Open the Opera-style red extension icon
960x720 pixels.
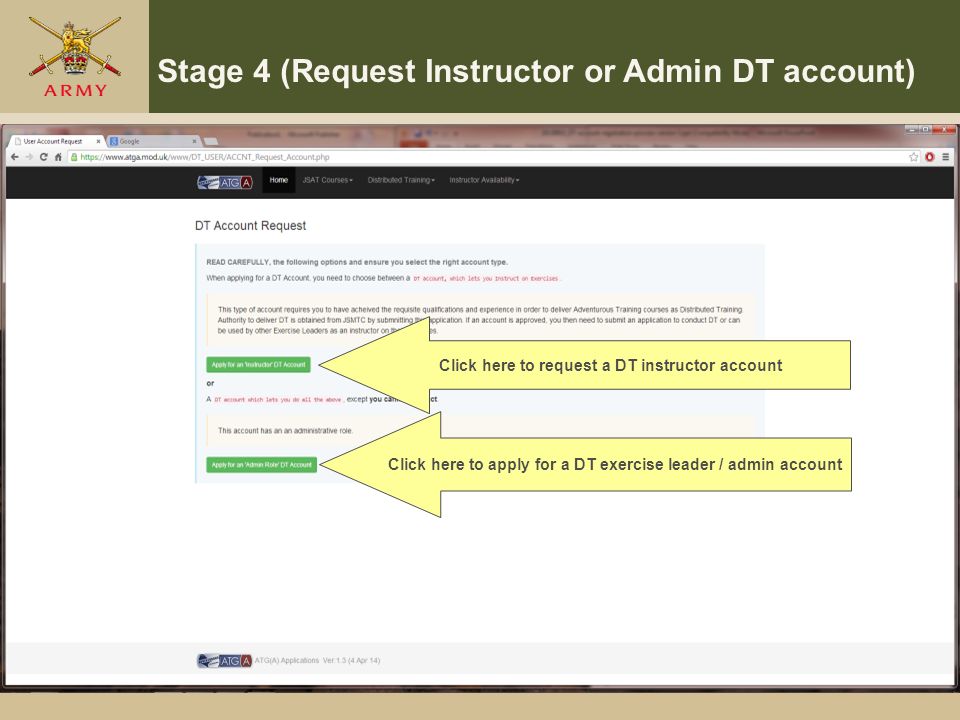[929, 157]
